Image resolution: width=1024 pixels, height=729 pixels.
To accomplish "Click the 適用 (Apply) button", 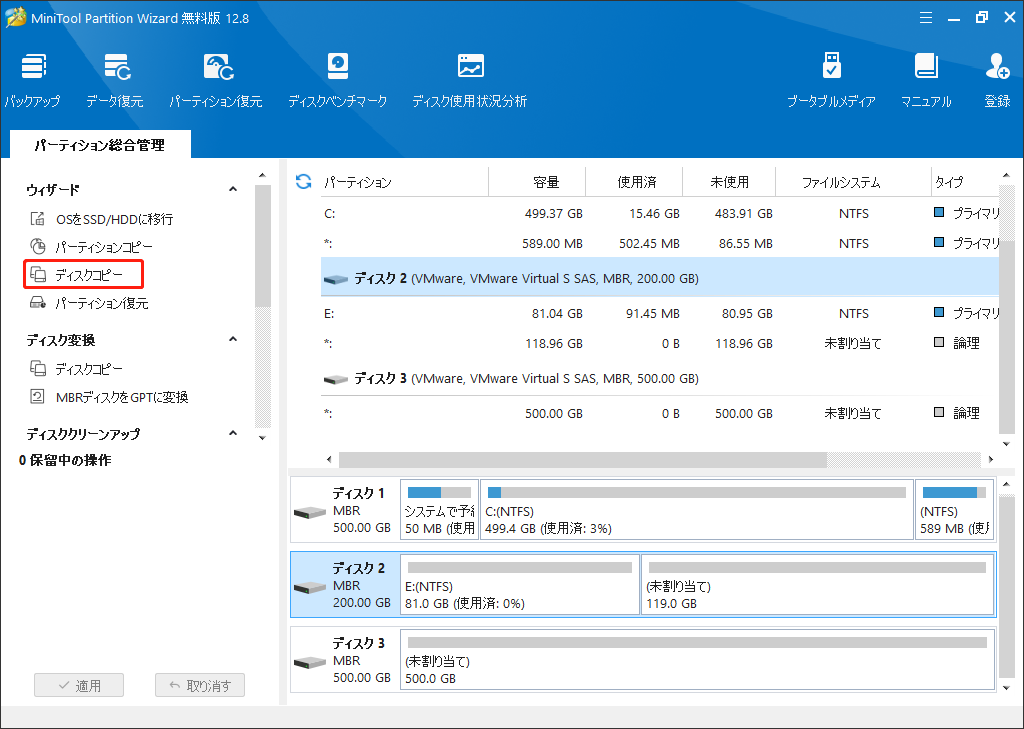I will tap(79, 685).
